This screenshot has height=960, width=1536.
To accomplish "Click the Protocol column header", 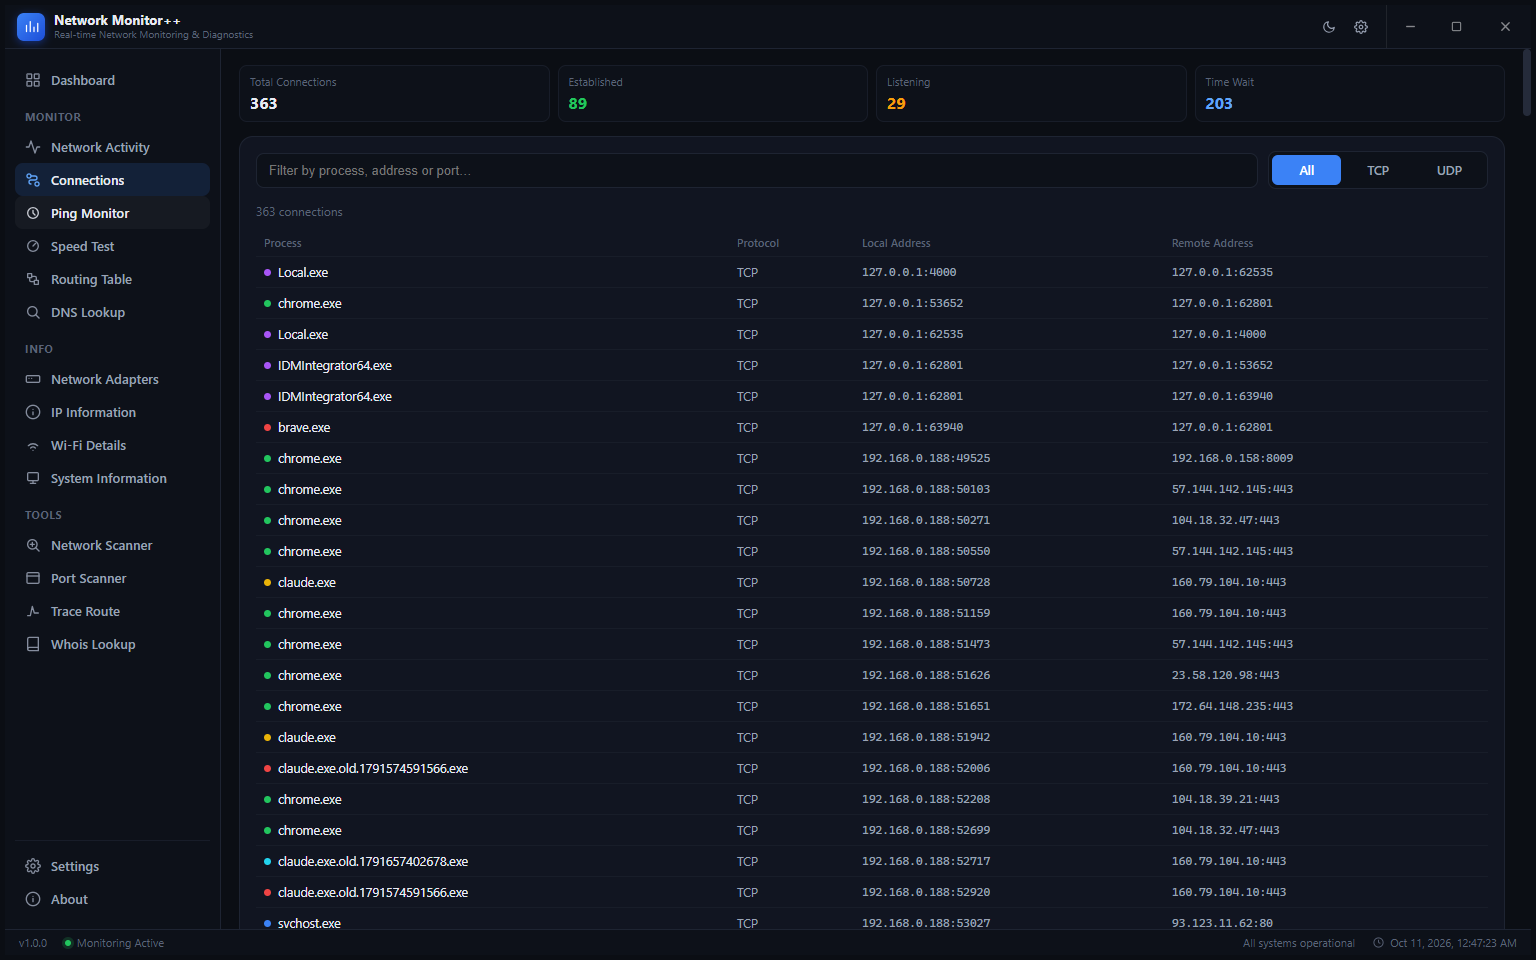I will (x=758, y=243).
